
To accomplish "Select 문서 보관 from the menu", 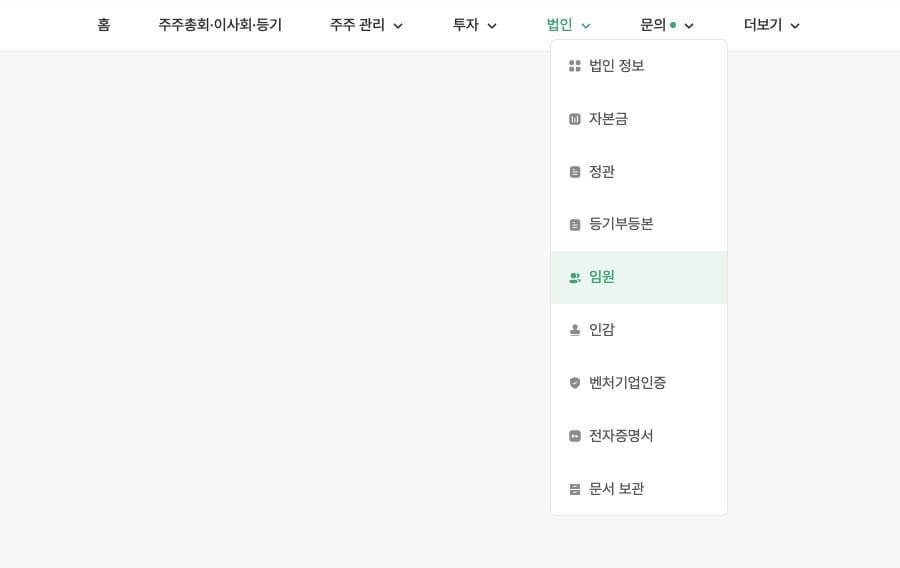I will tap(616, 489).
